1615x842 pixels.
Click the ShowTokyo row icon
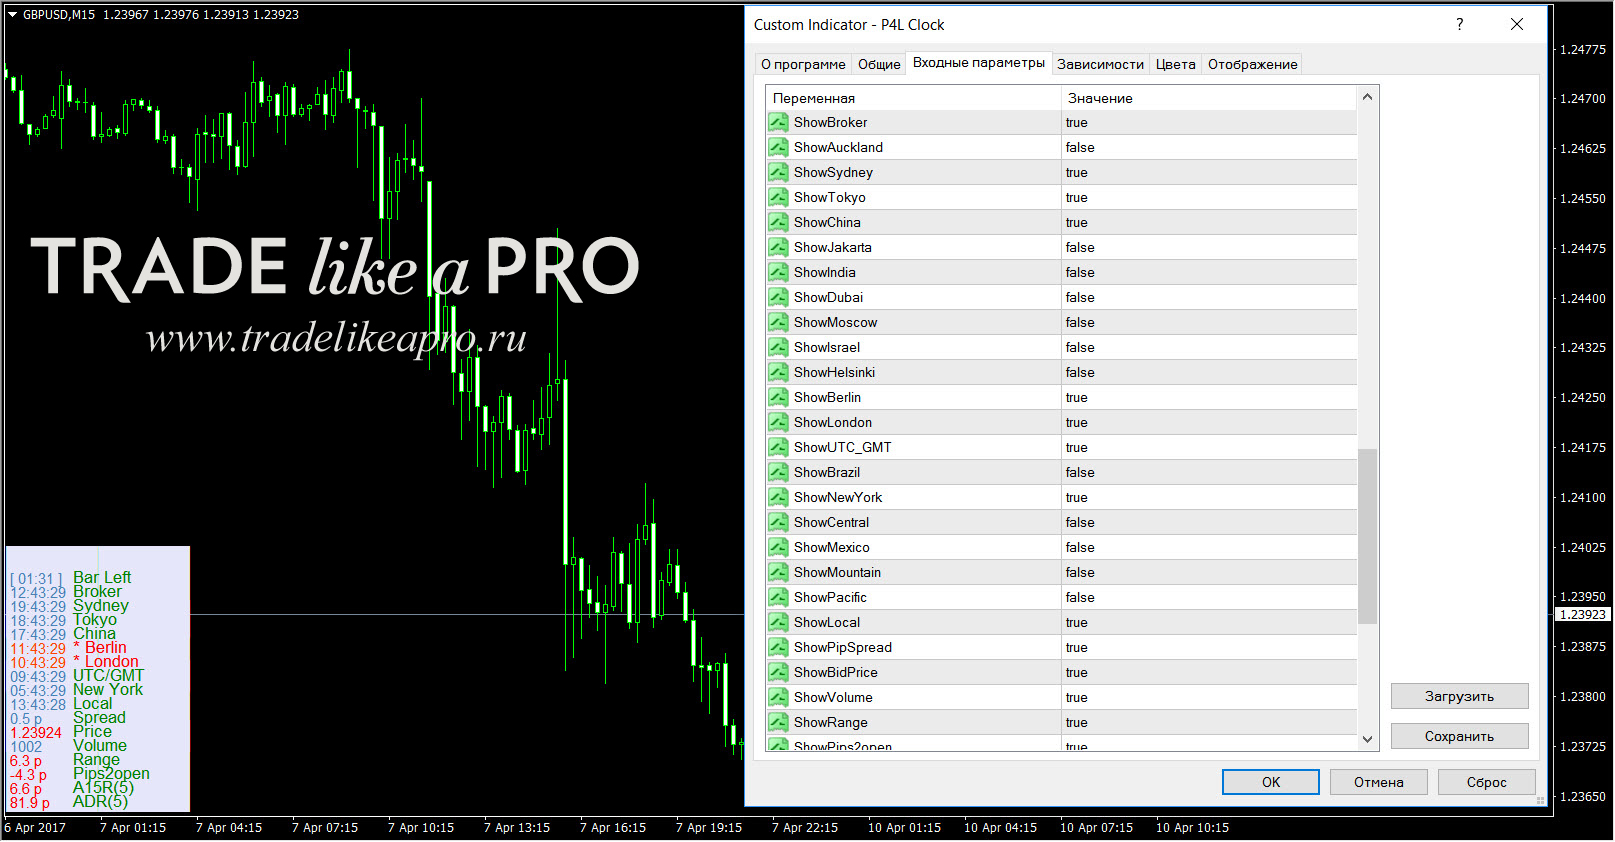(778, 197)
